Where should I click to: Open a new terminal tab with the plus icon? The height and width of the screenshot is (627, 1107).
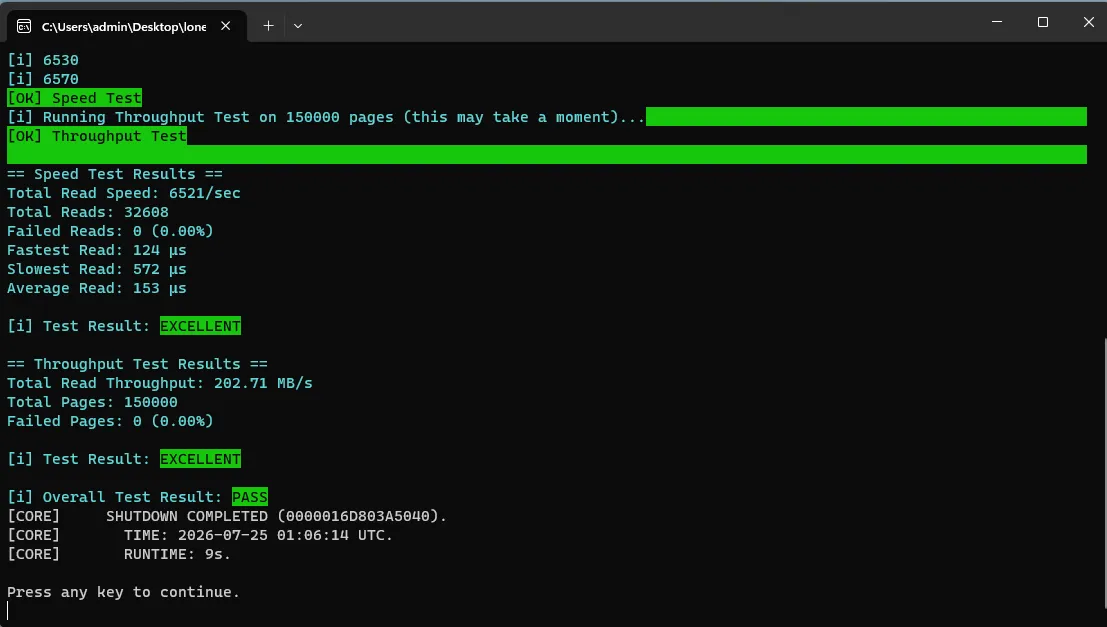point(268,26)
